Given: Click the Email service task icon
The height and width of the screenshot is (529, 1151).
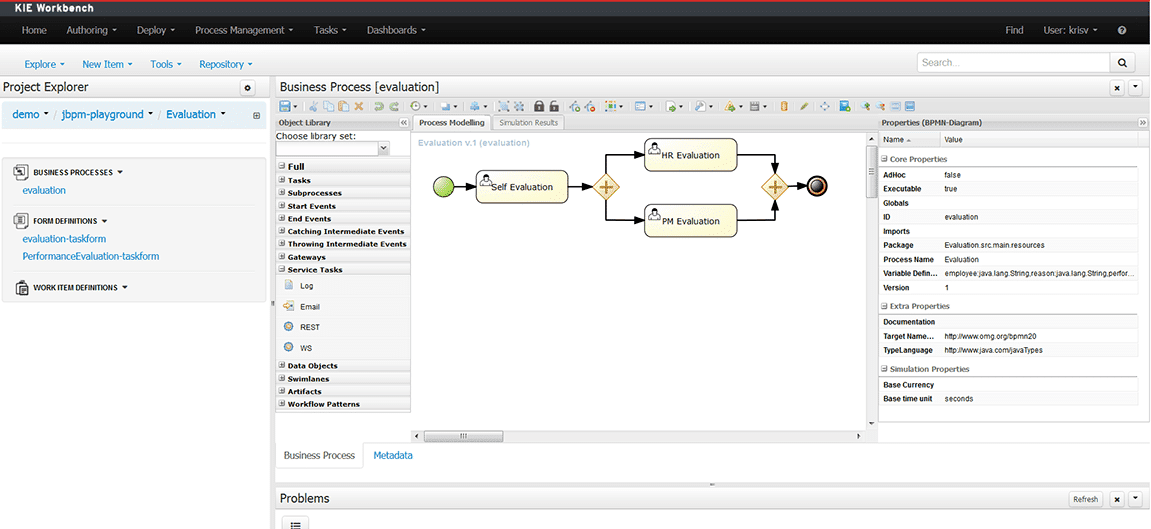Looking at the screenshot, I should point(288,306).
